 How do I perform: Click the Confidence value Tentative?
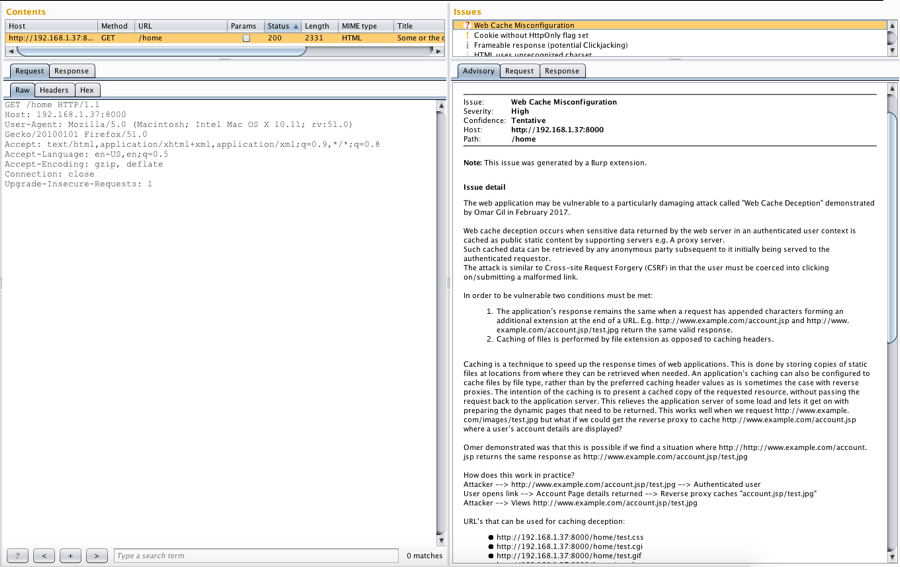528,121
